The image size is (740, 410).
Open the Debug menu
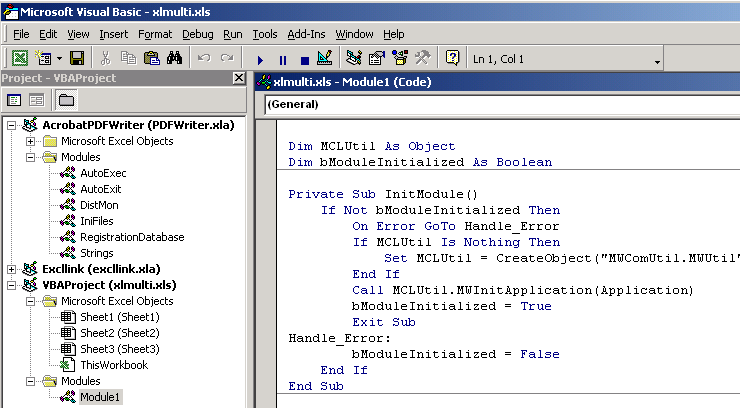pos(197,34)
